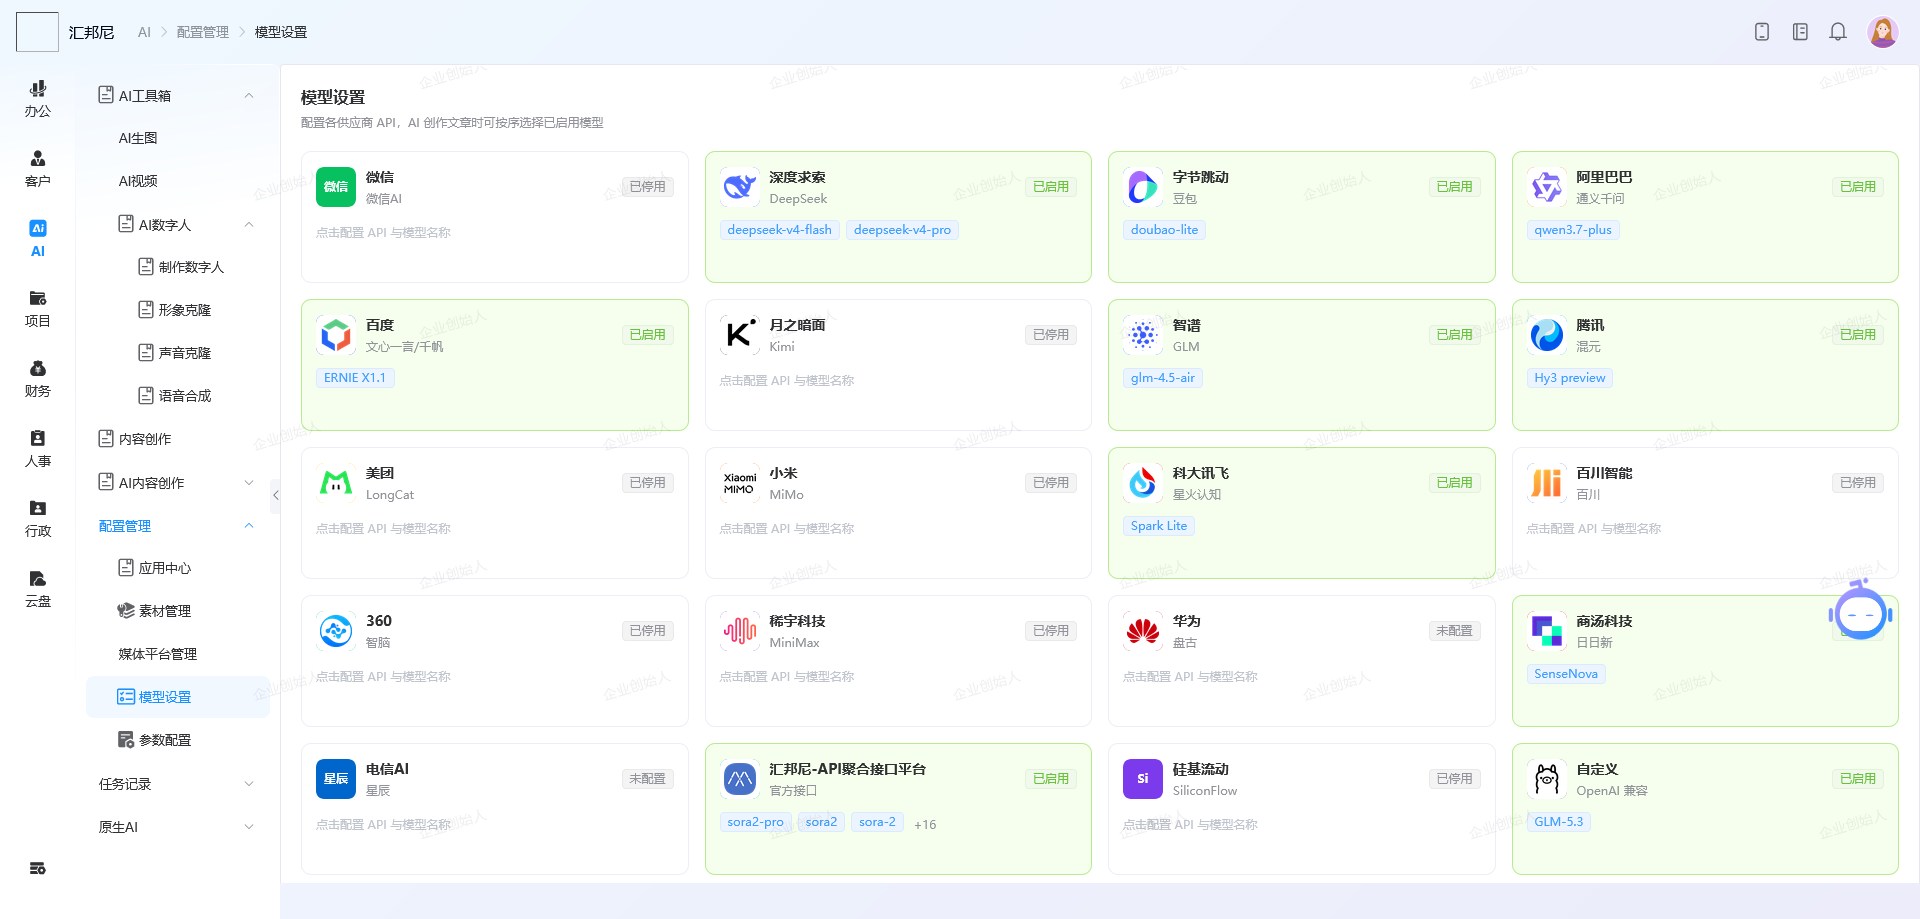Click the mobile device icon in header
Screen dimensions: 1920x919
tap(1762, 32)
